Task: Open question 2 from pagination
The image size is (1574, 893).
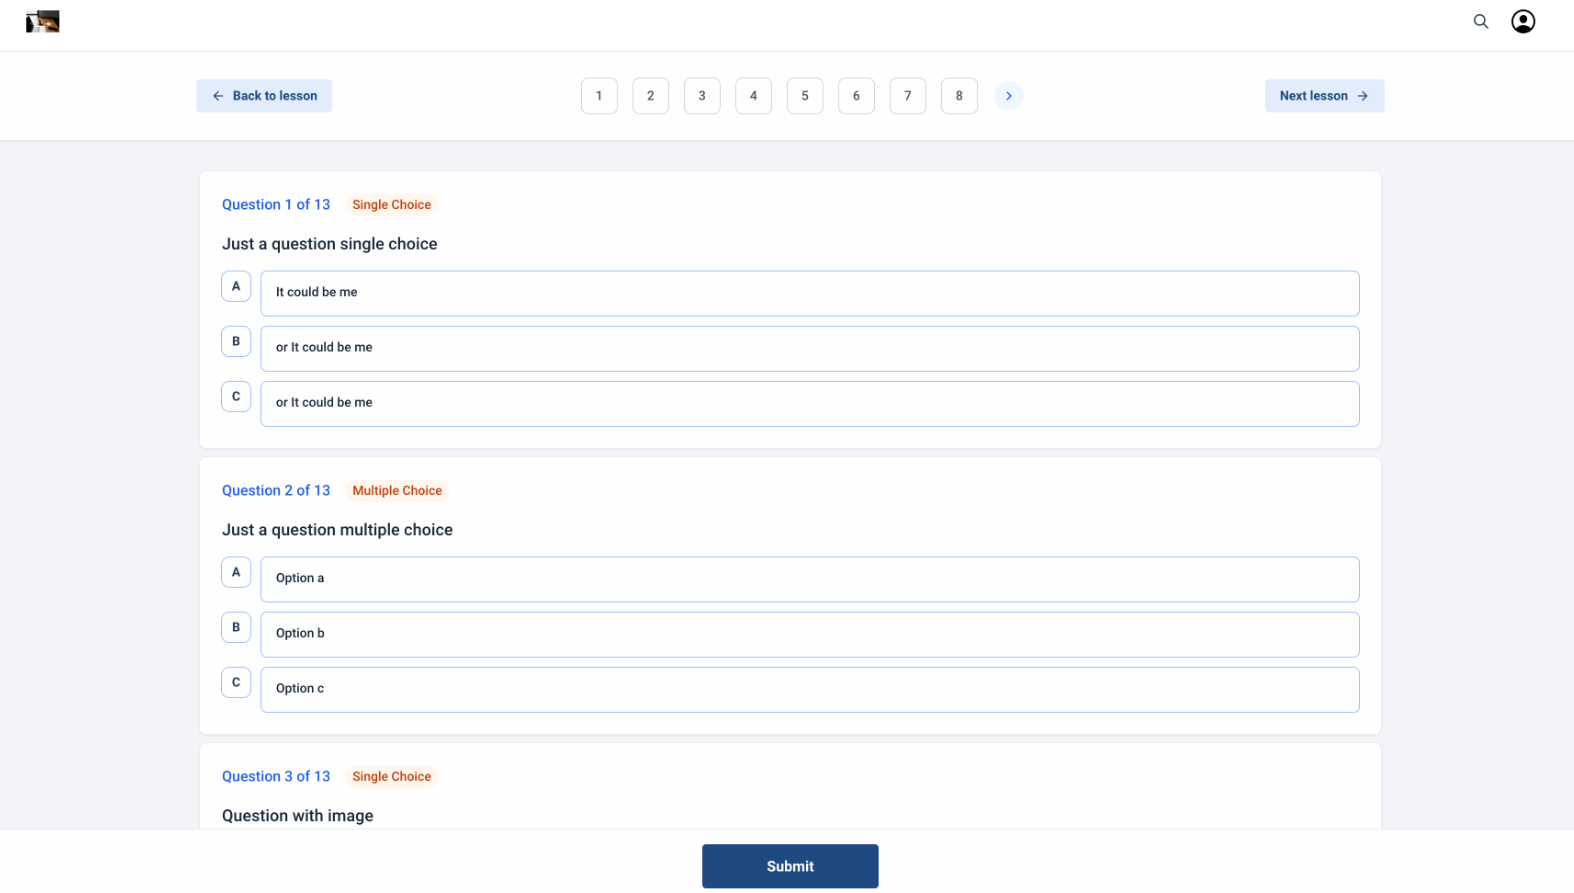Action: tap(650, 96)
